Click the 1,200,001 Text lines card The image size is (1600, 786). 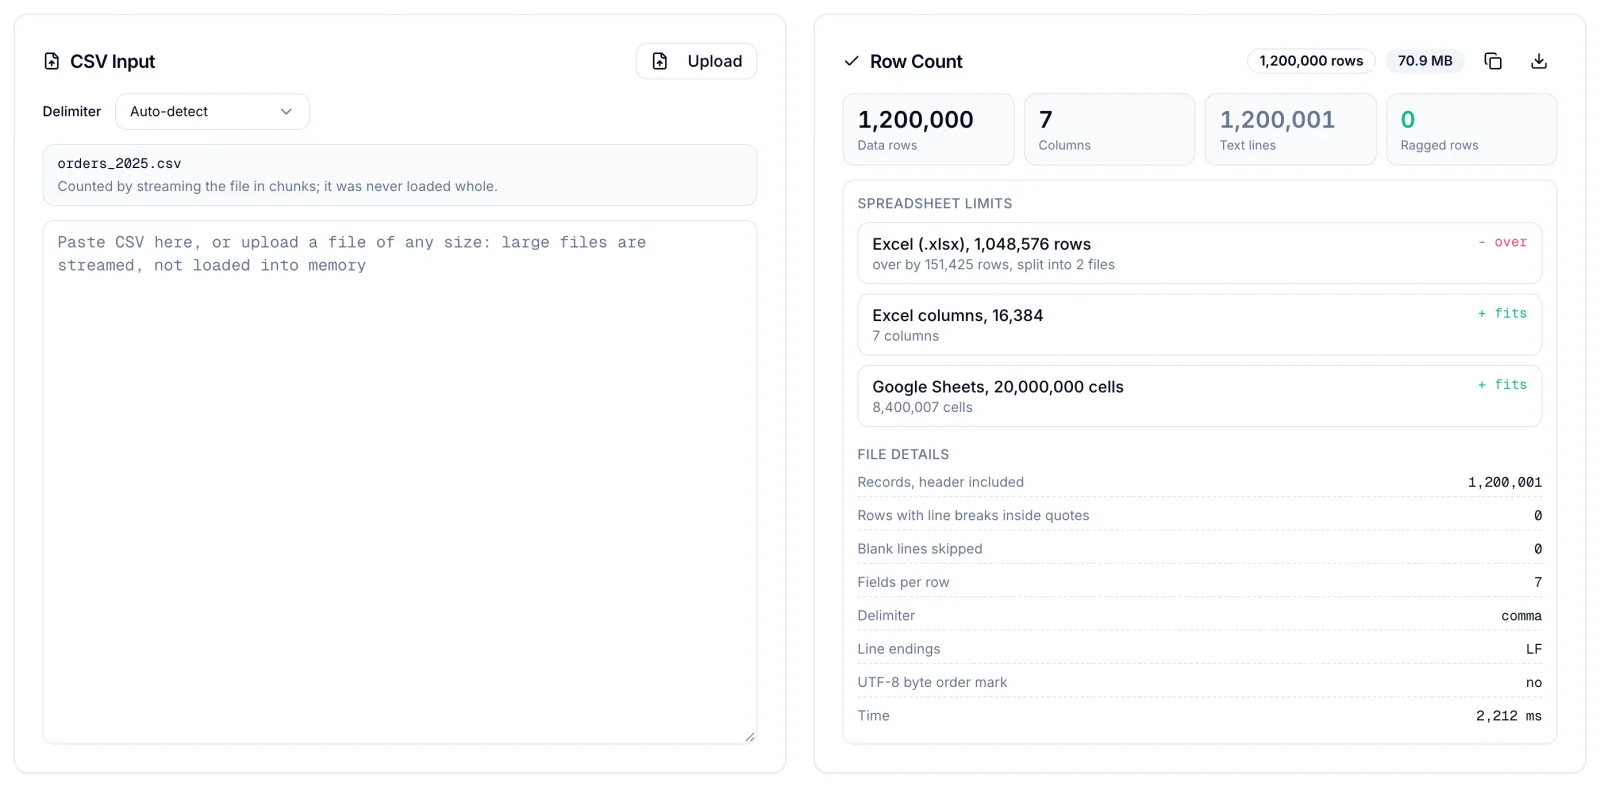click(x=1290, y=129)
